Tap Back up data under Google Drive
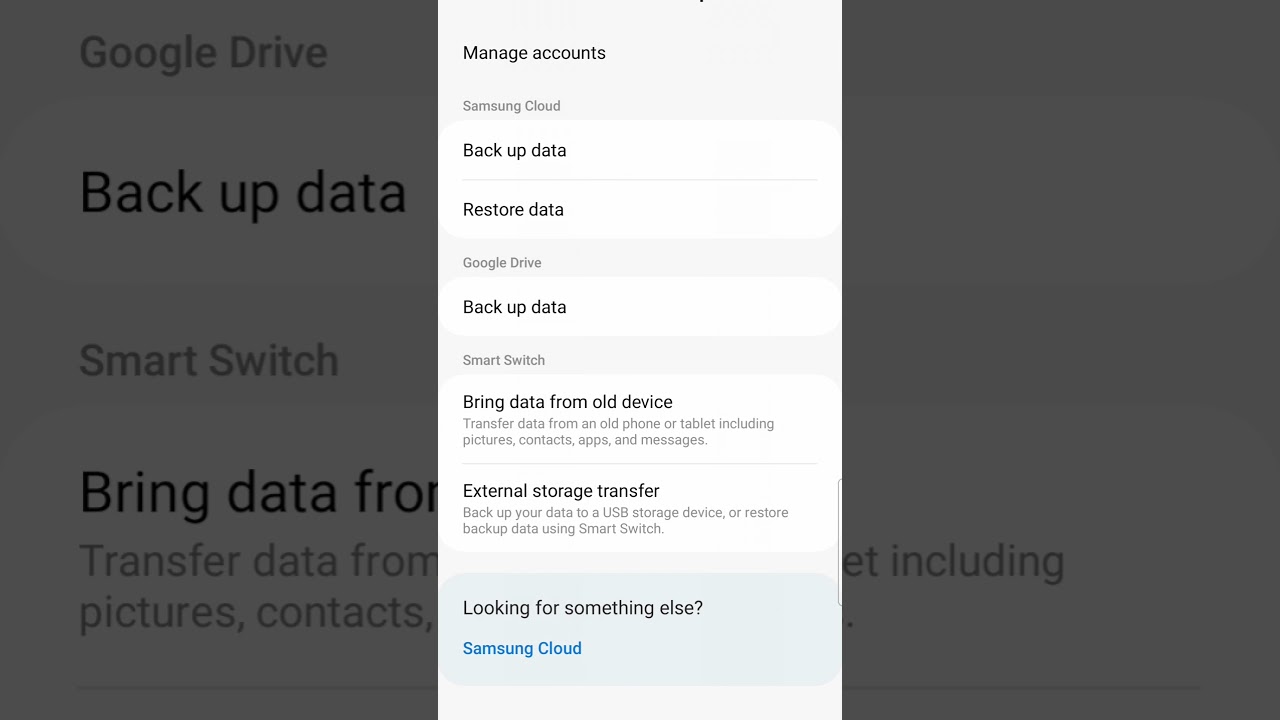 click(514, 307)
